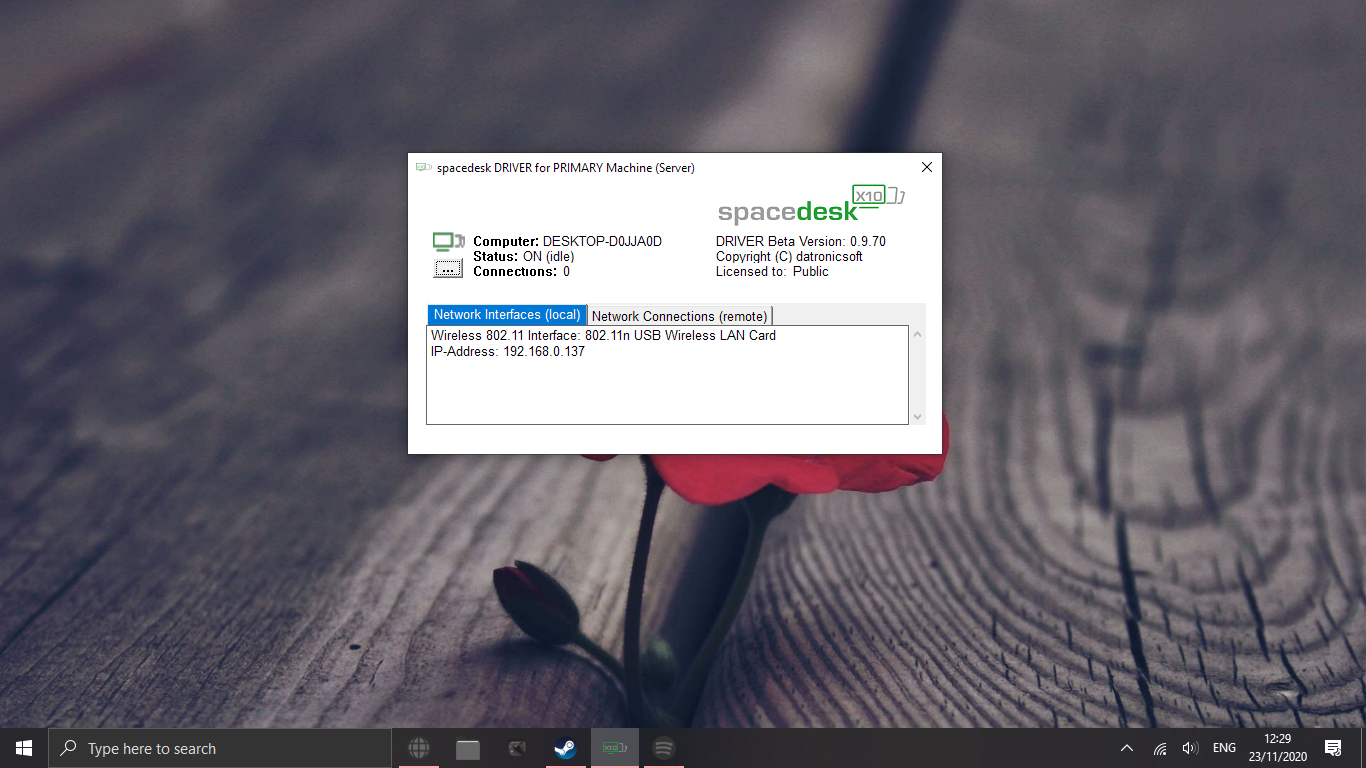Show hidden system tray icons

[1127, 748]
